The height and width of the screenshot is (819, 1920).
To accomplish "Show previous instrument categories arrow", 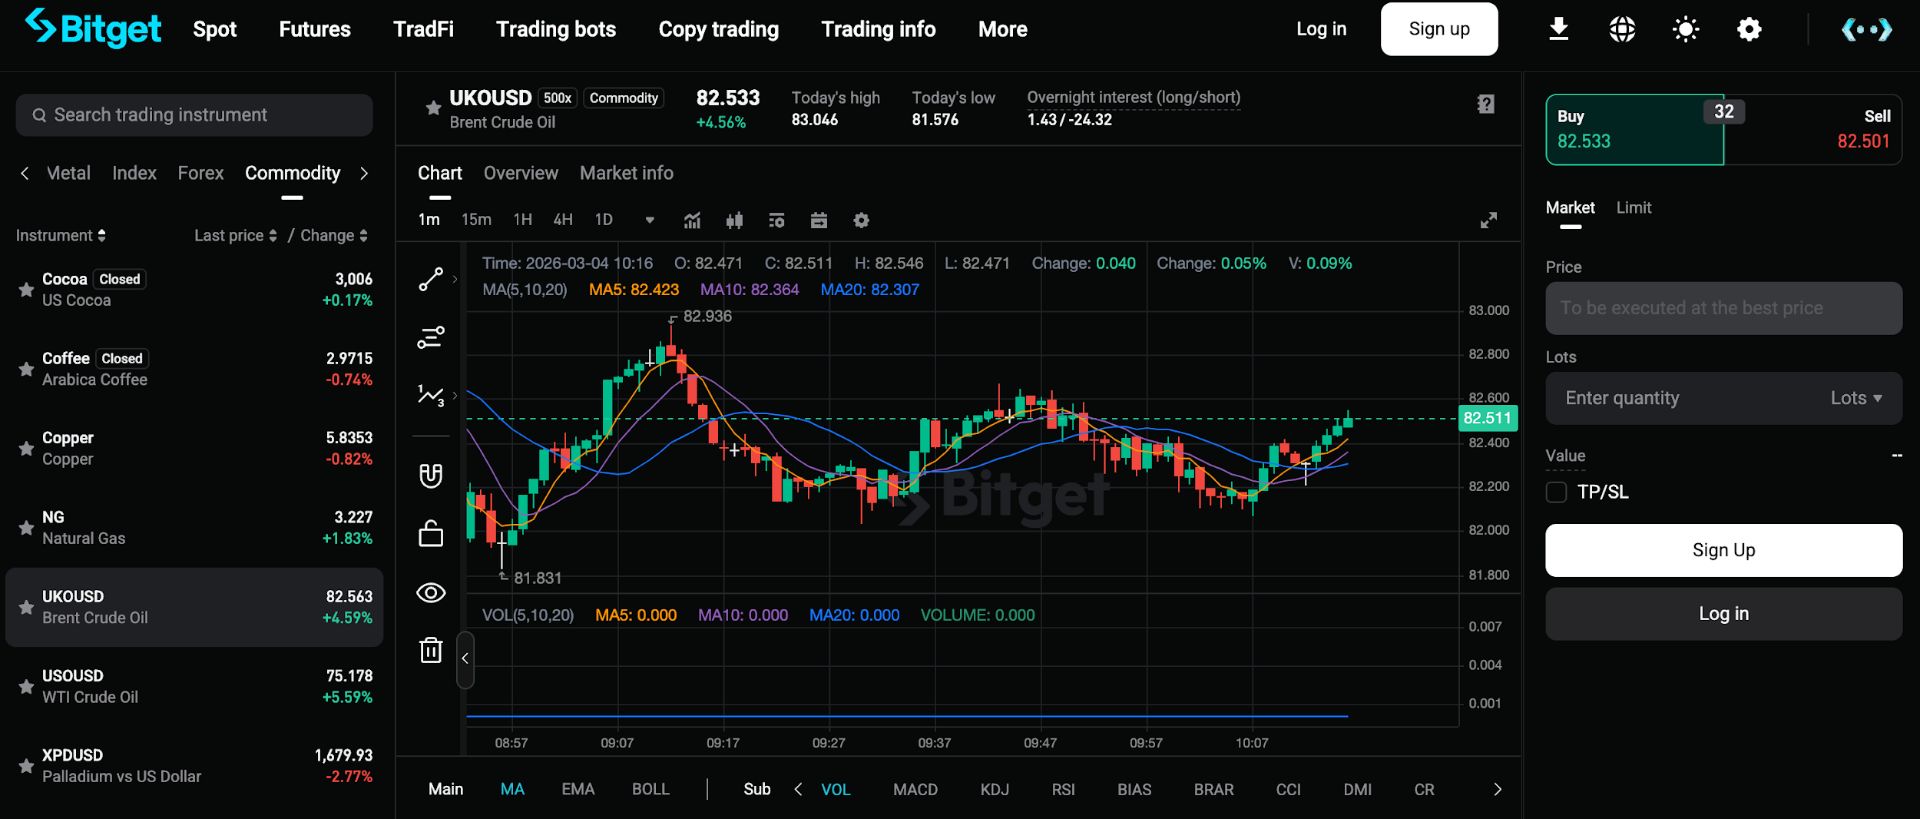I will pyautogui.click(x=25, y=173).
